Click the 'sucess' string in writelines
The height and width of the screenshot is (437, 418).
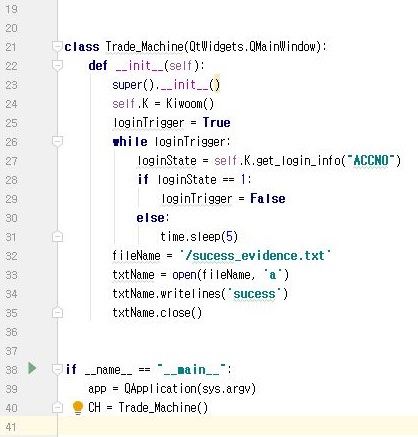coord(254,294)
